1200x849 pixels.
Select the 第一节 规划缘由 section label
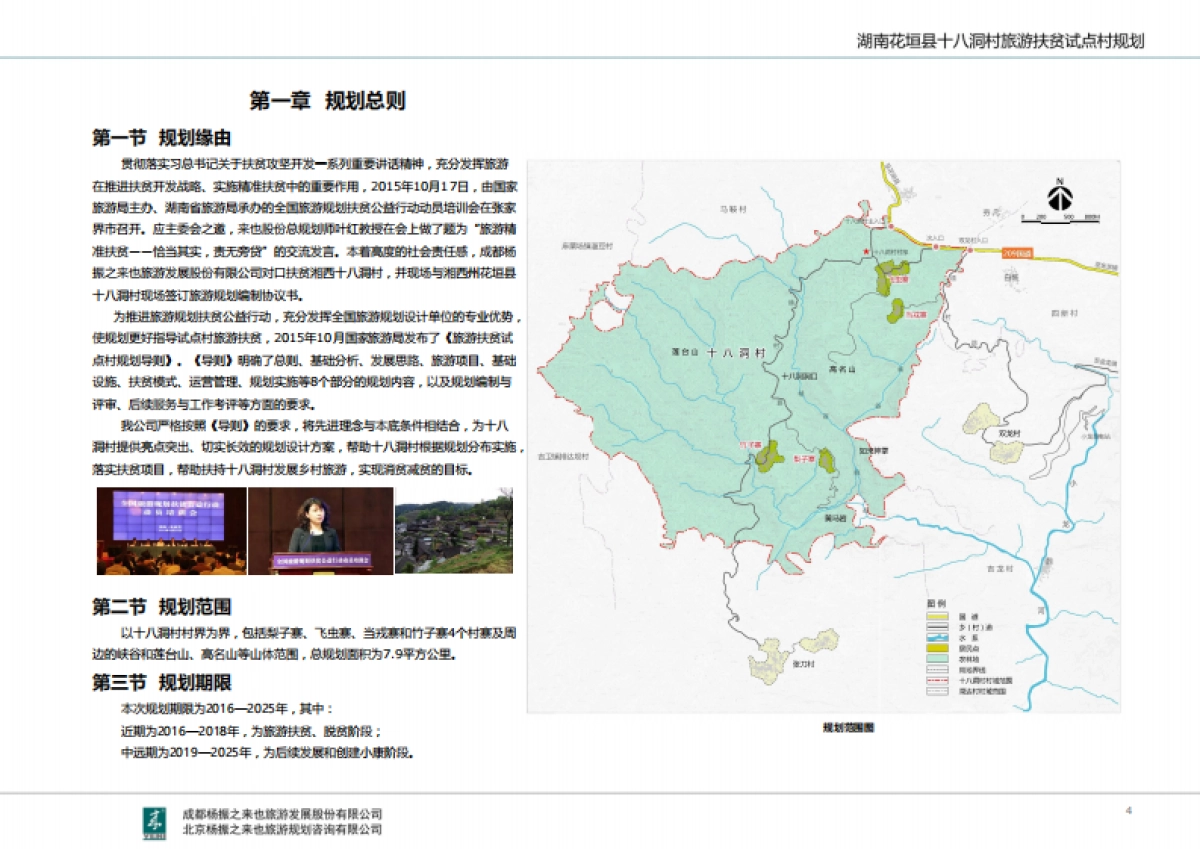point(160,138)
